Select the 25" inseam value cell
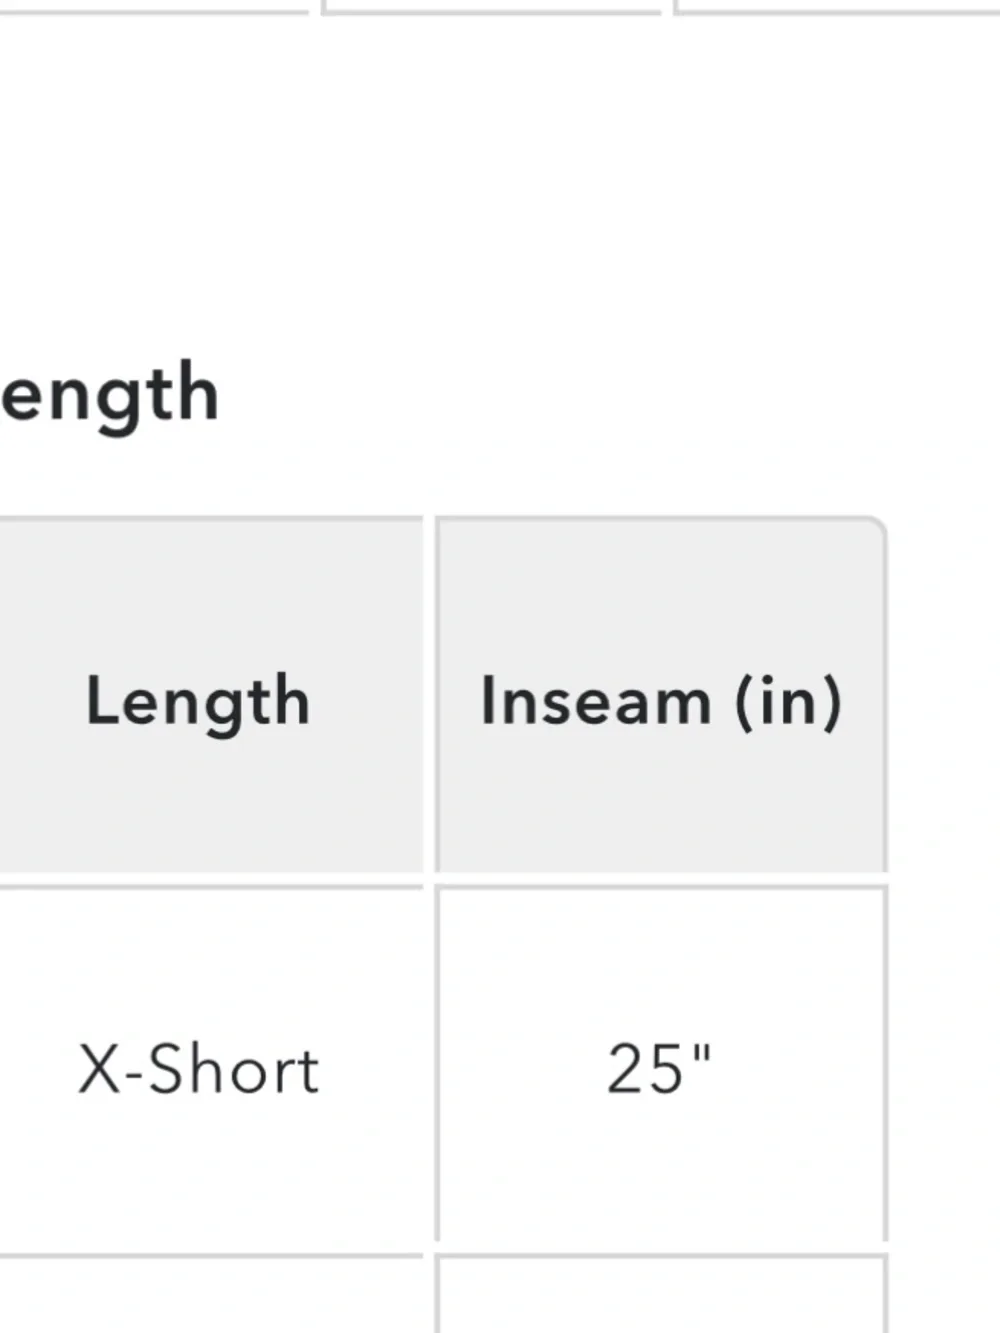Screen dimensions: 1000x1333 pyautogui.click(x=661, y=1067)
